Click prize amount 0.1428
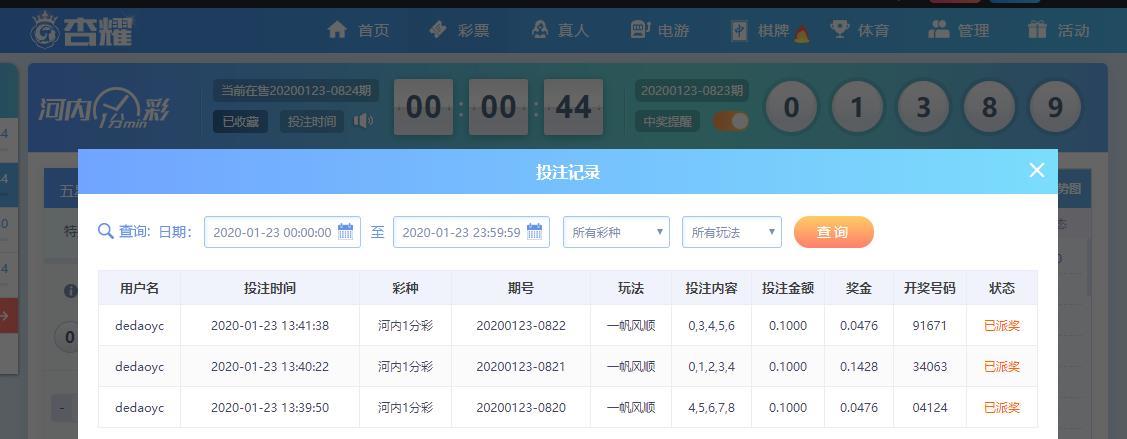Screen dimensions: 1127x439 tap(859, 366)
